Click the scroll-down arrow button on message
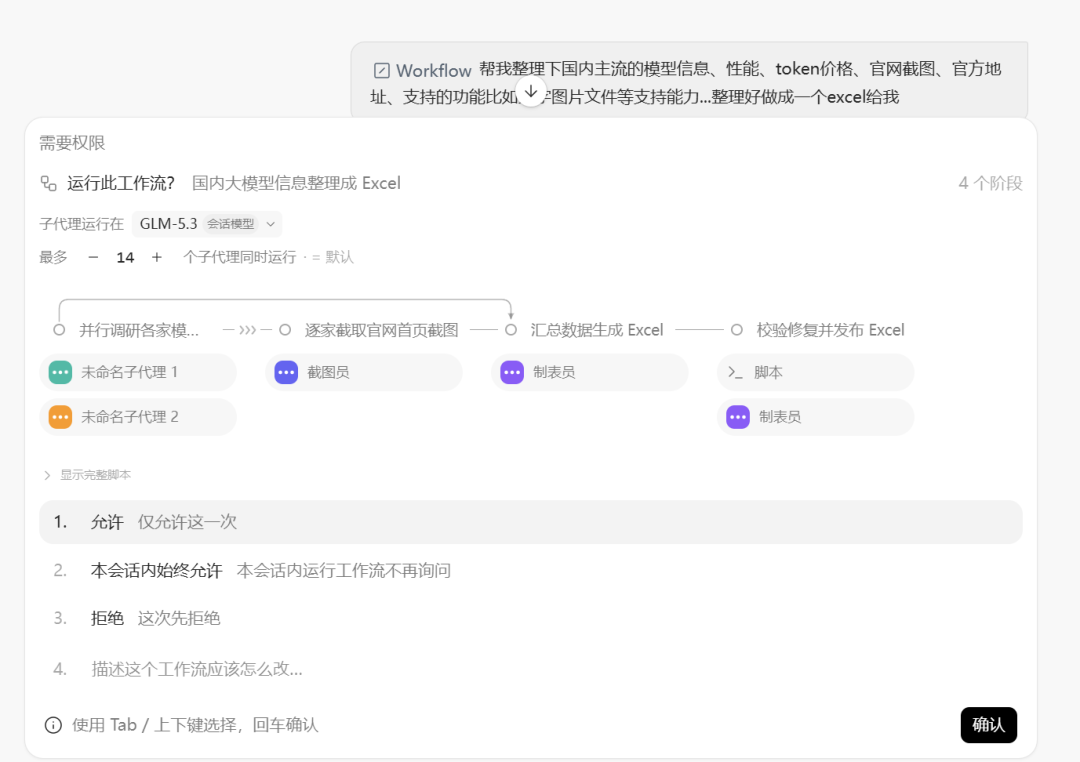 point(530,92)
